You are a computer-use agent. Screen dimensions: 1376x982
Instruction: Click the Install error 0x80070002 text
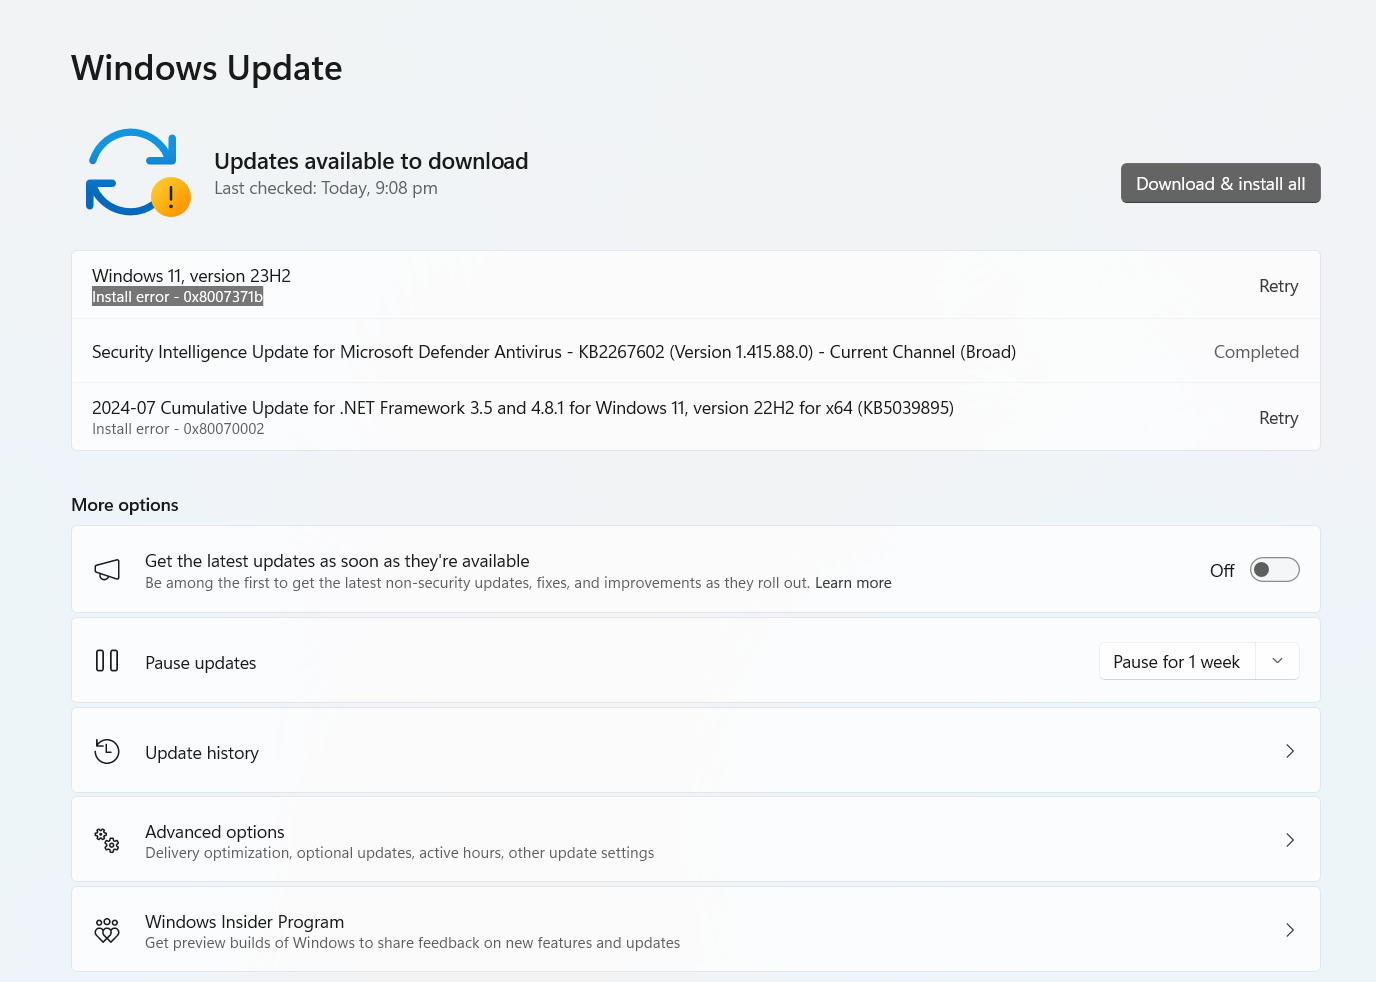178,429
